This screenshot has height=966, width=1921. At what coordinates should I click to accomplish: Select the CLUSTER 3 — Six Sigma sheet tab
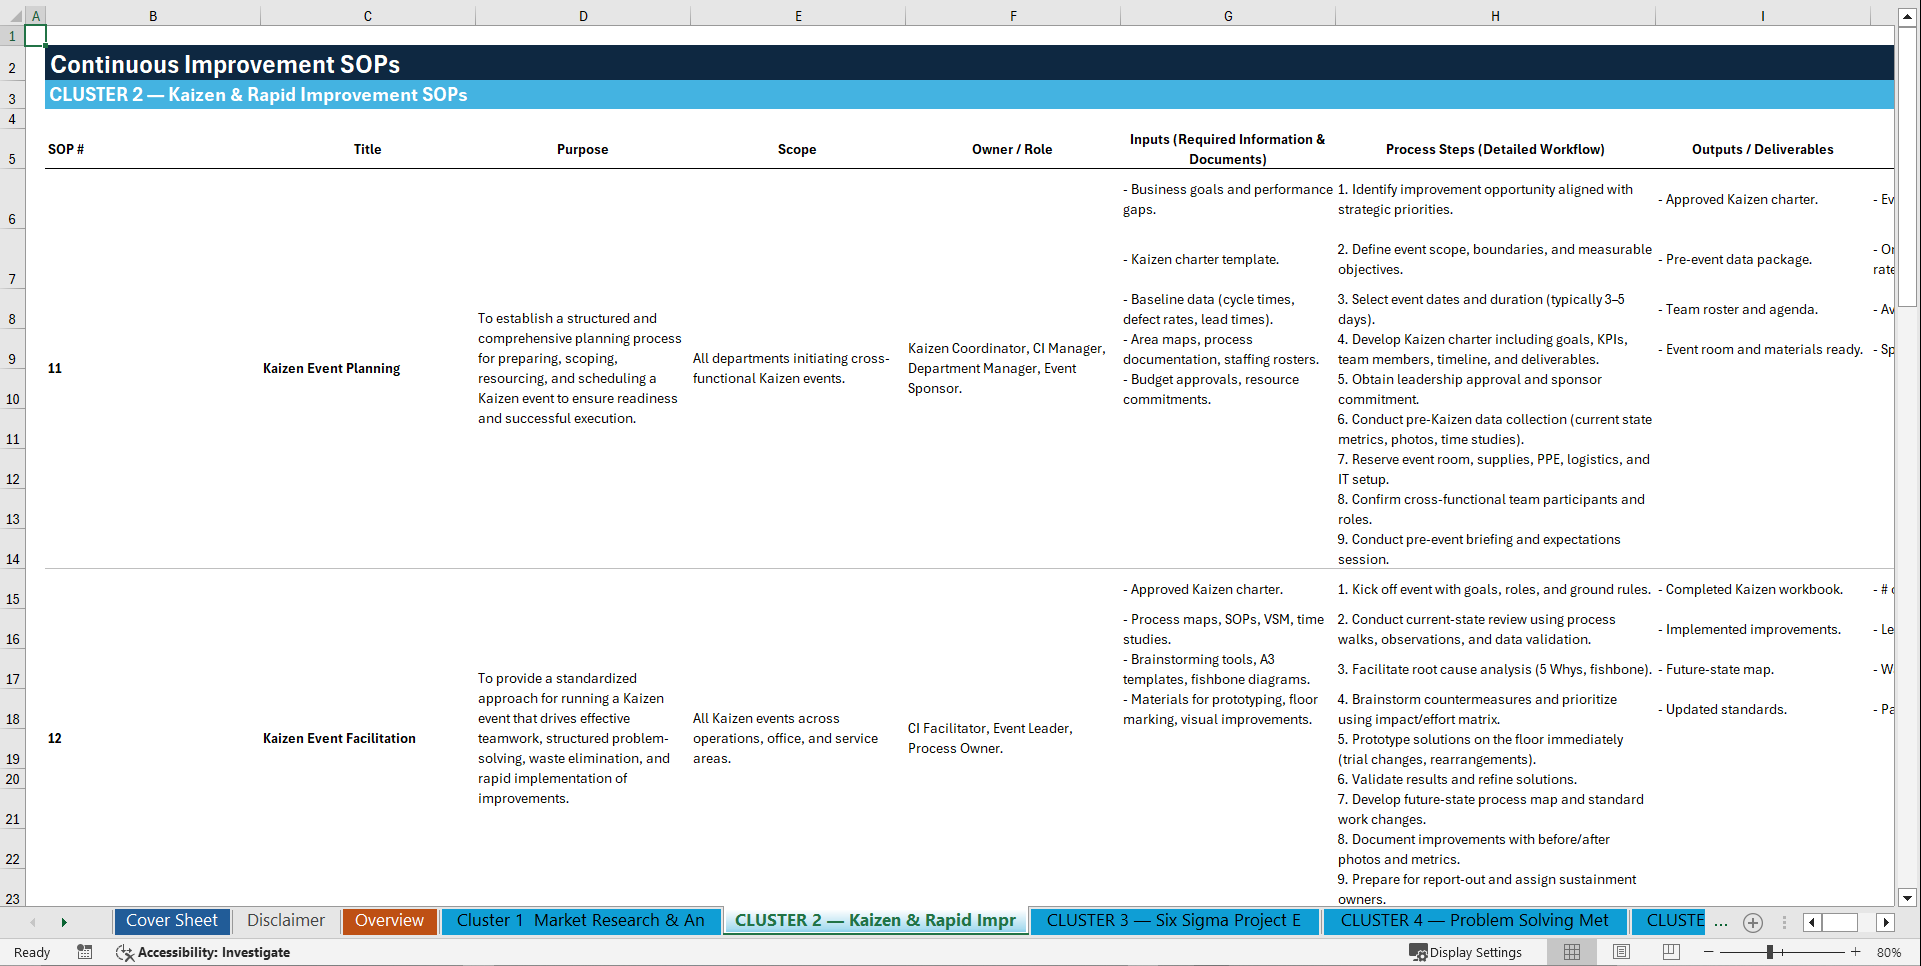pos(1173,921)
